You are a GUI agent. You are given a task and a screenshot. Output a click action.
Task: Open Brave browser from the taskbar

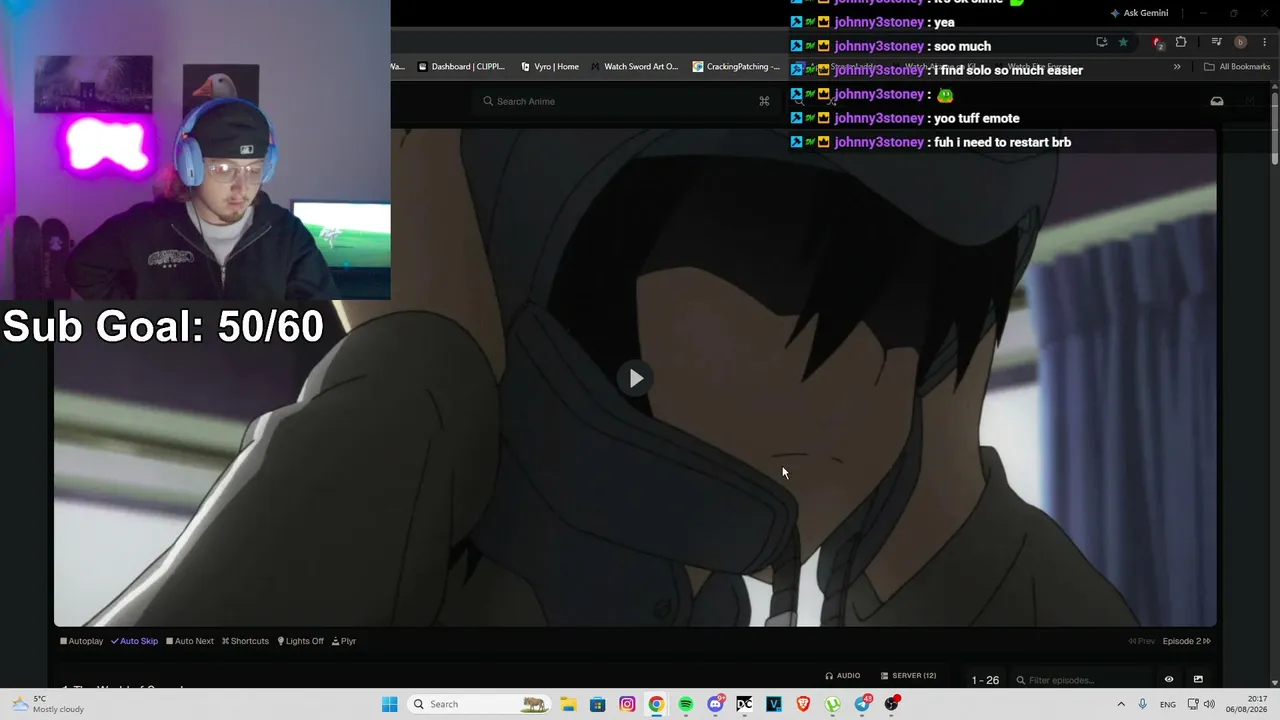803,704
